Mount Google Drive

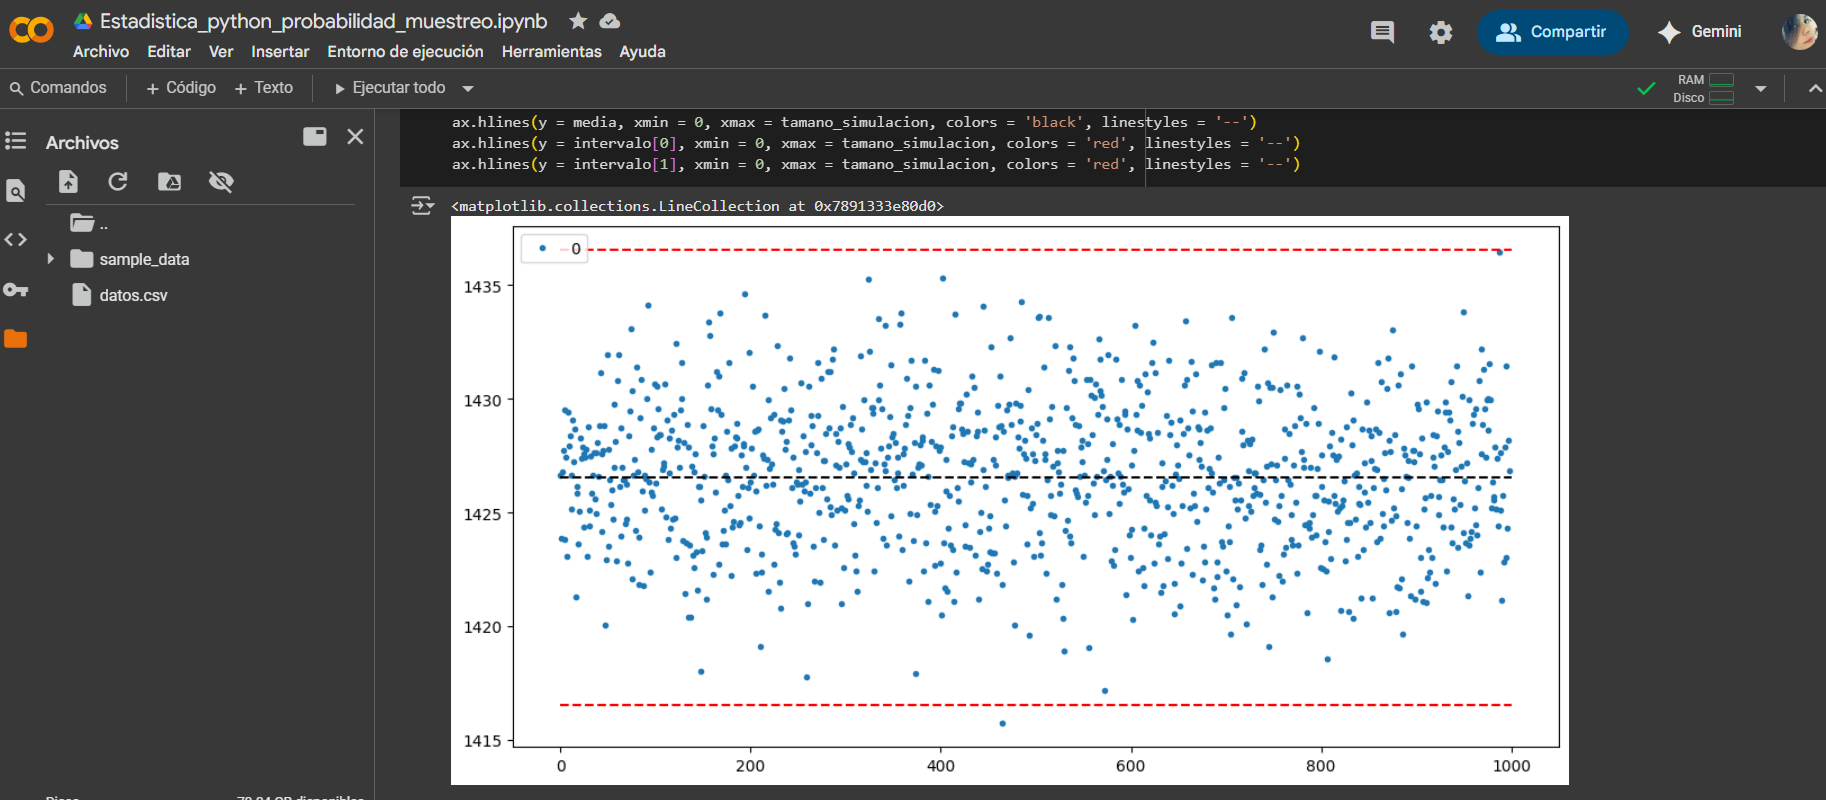click(x=170, y=181)
